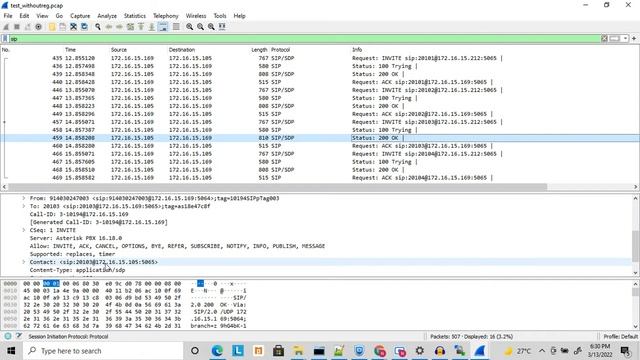Open the Edit menu
The width and height of the screenshot is (640, 360).
pyautogui.click(x=24, y=16)
